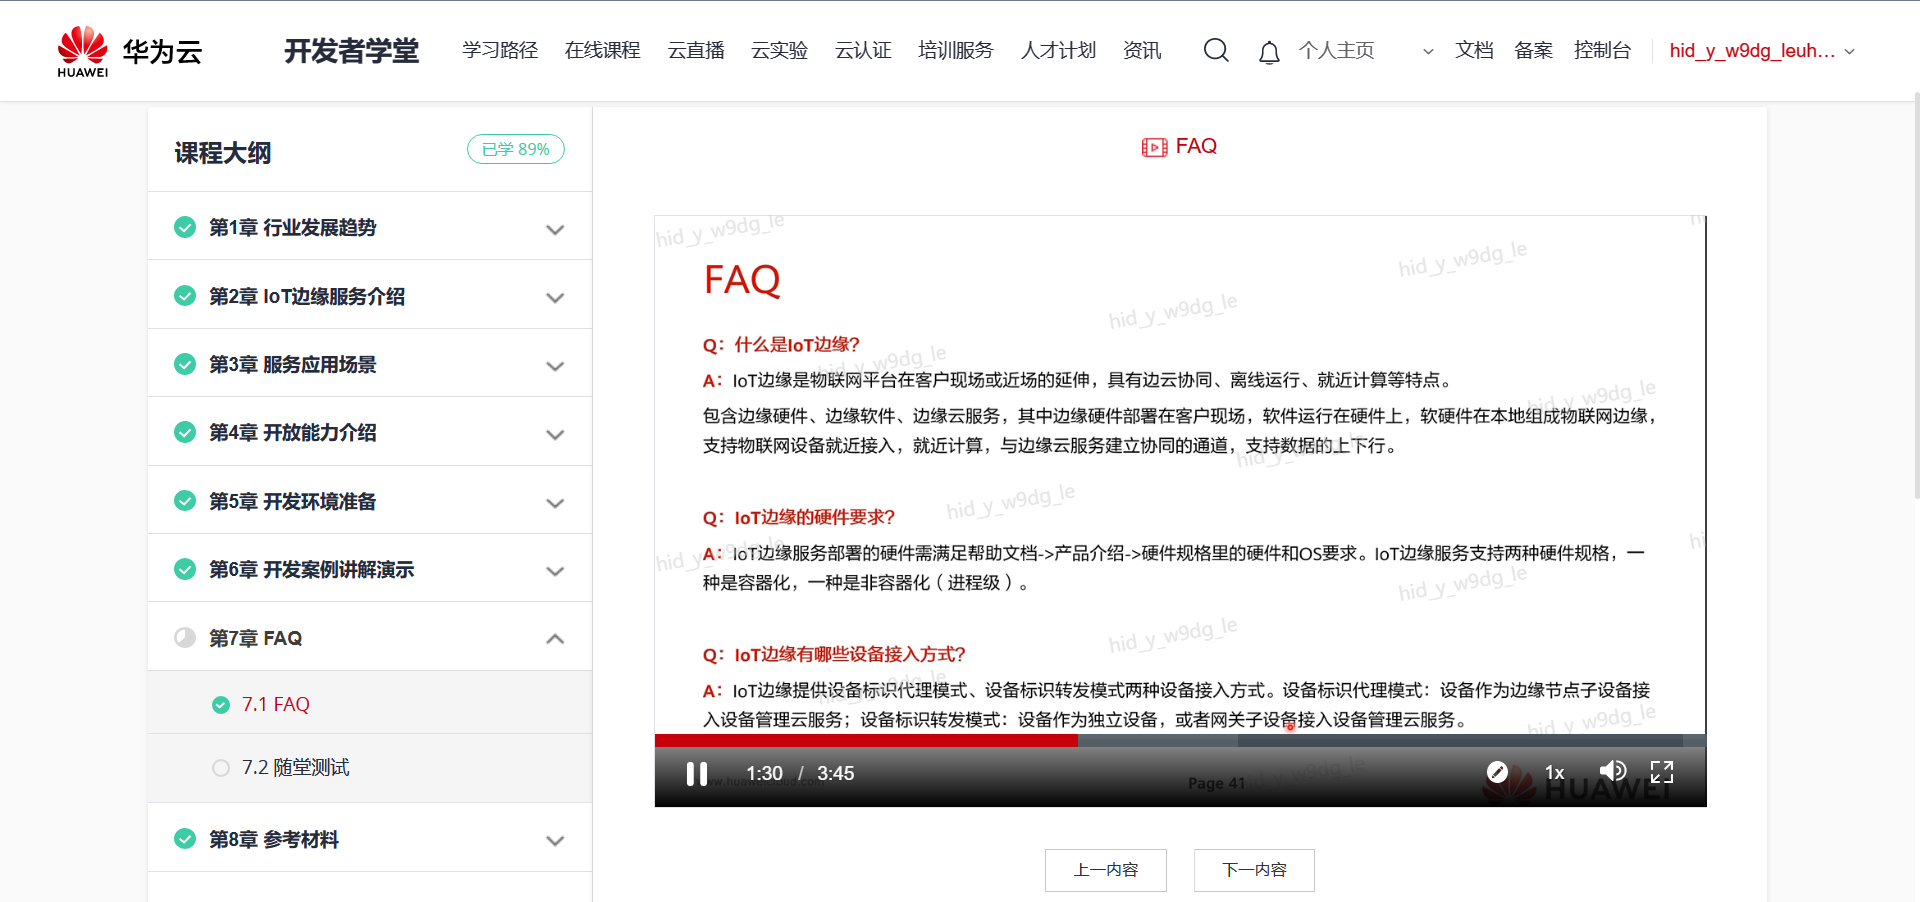The image size is (1920, 902).
Task: Expand 第3章 服务应用场景 chevron
Action: coord(555,366)
